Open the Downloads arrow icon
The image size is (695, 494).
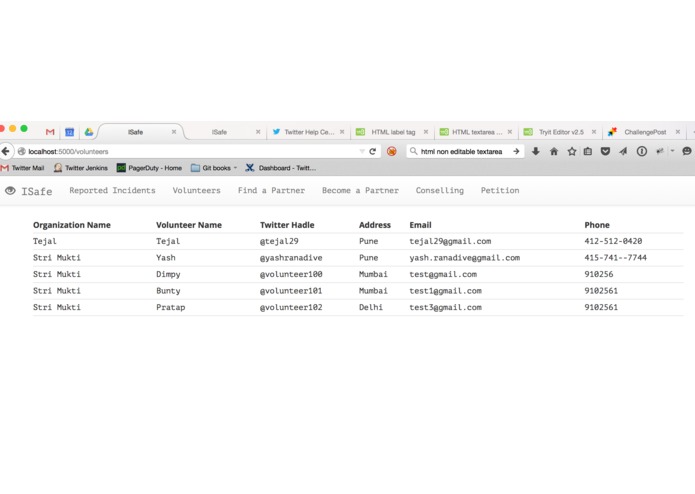pos(536,151)
